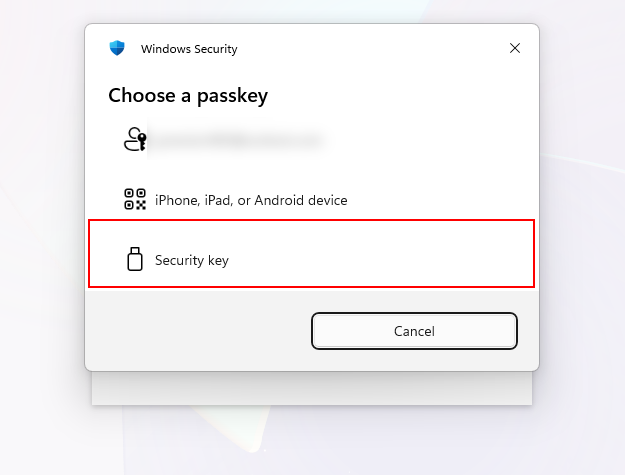Choose the "Security key" text label
Viewport: 625px width, 475px height.
[192, 260]
